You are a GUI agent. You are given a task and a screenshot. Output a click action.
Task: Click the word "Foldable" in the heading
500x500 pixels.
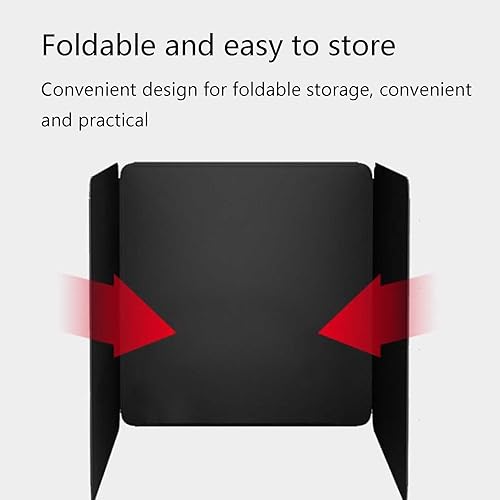(99, 45)
